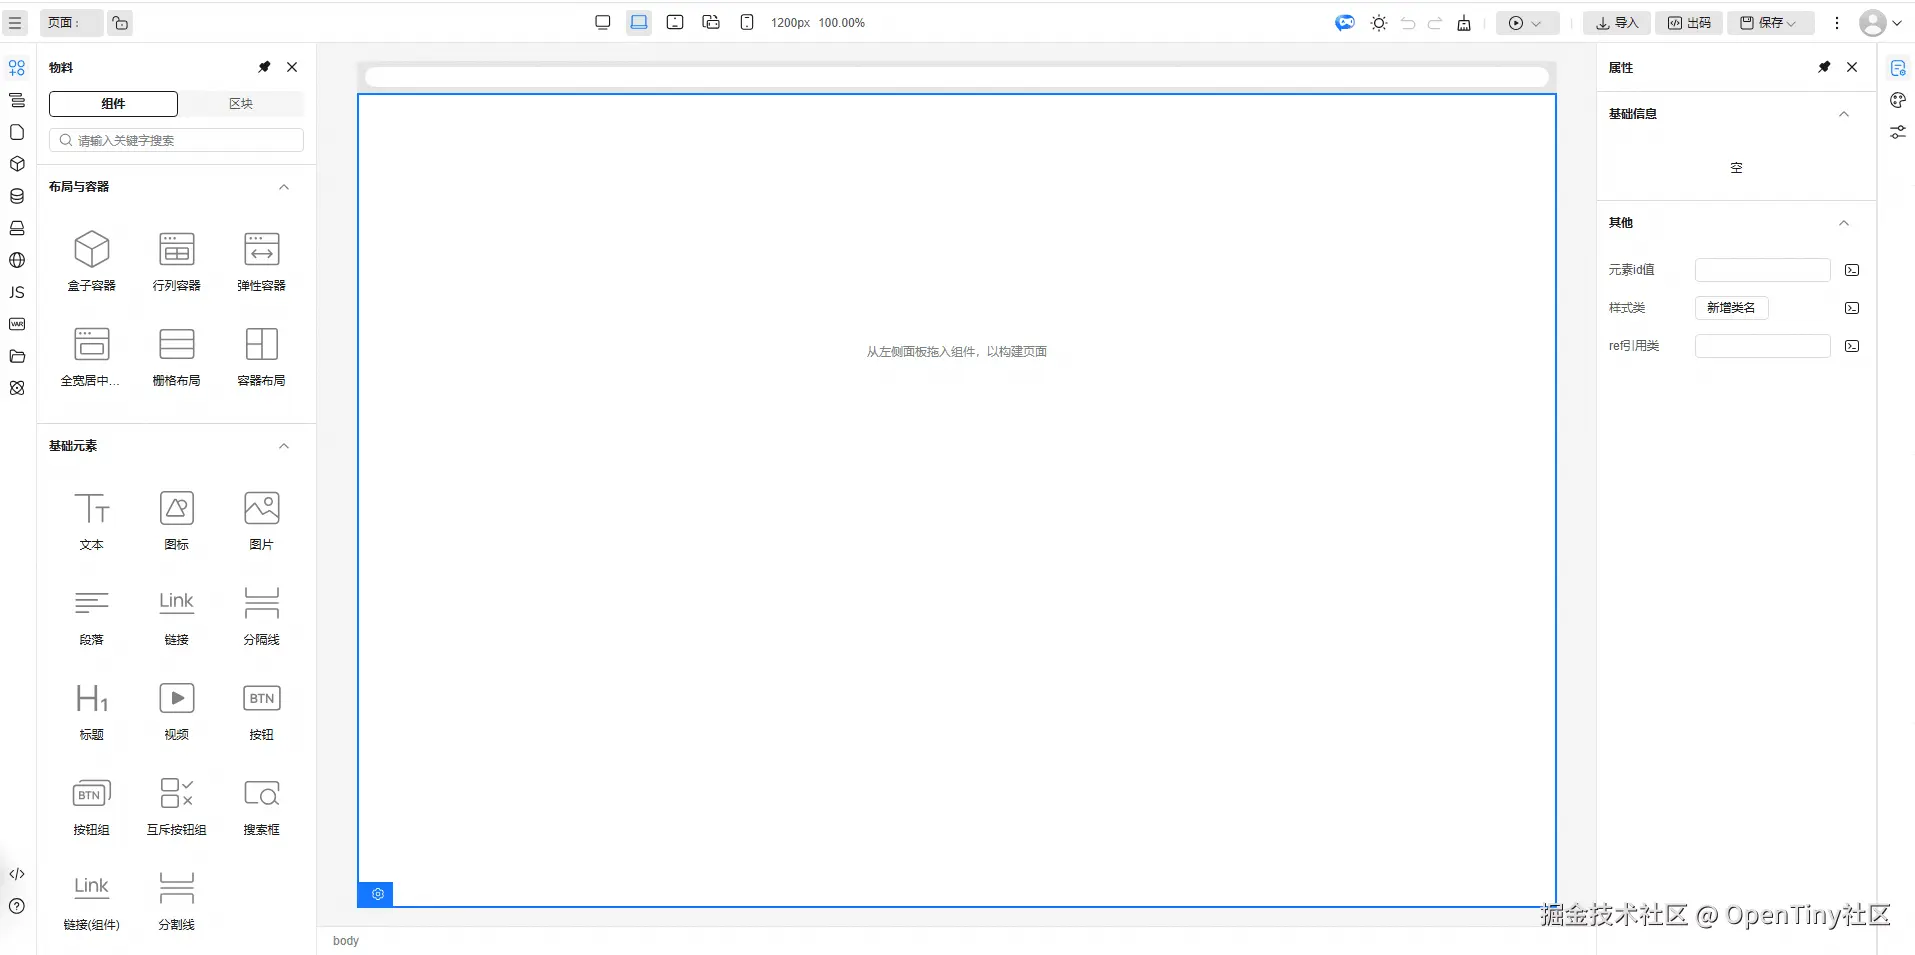Switch canvas to mobile phone view
1915x955 pixels.
(x=747, y=22)
